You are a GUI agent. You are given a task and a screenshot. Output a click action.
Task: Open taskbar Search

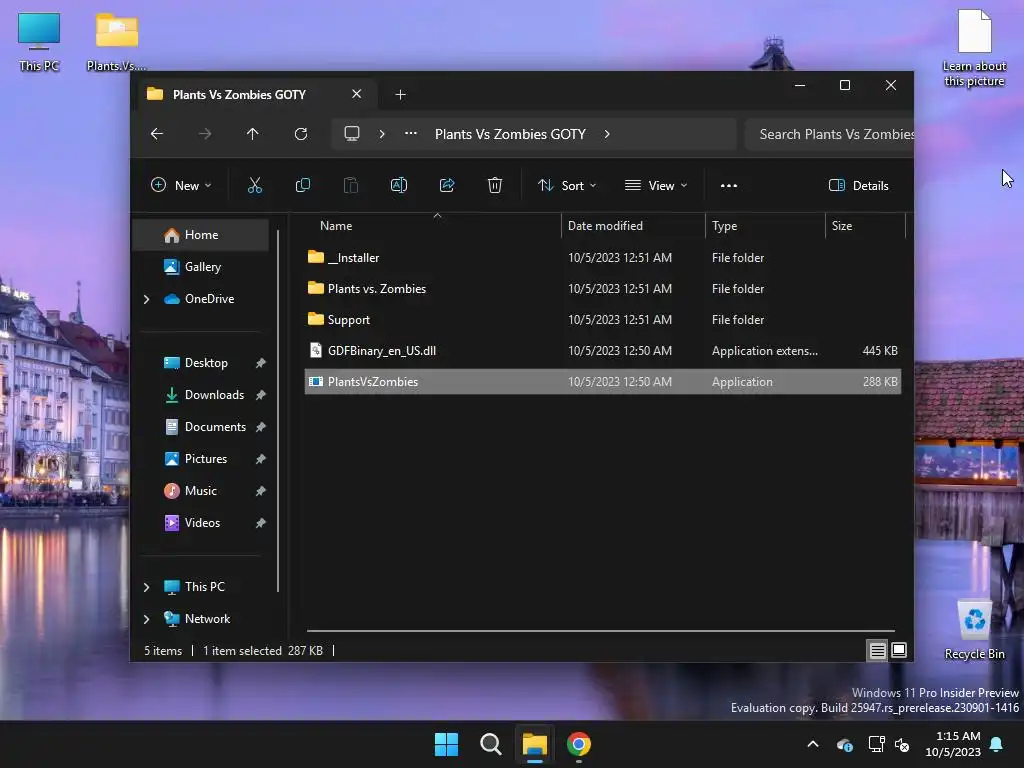pyautogui.click(x=490, y=744)
